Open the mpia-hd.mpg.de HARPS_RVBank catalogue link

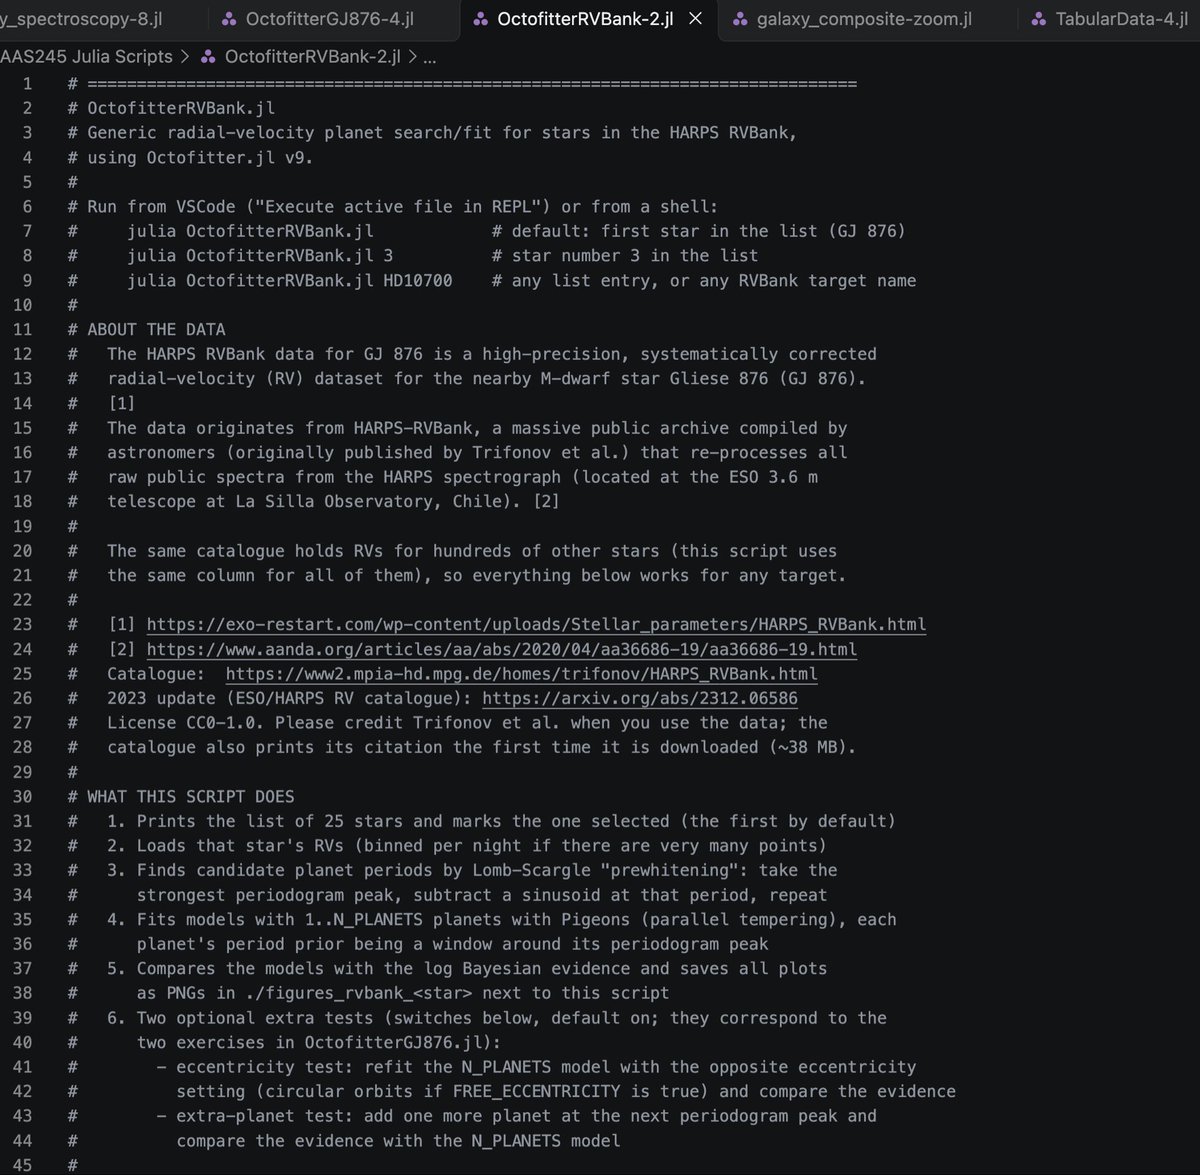click(x=521, y=674)
